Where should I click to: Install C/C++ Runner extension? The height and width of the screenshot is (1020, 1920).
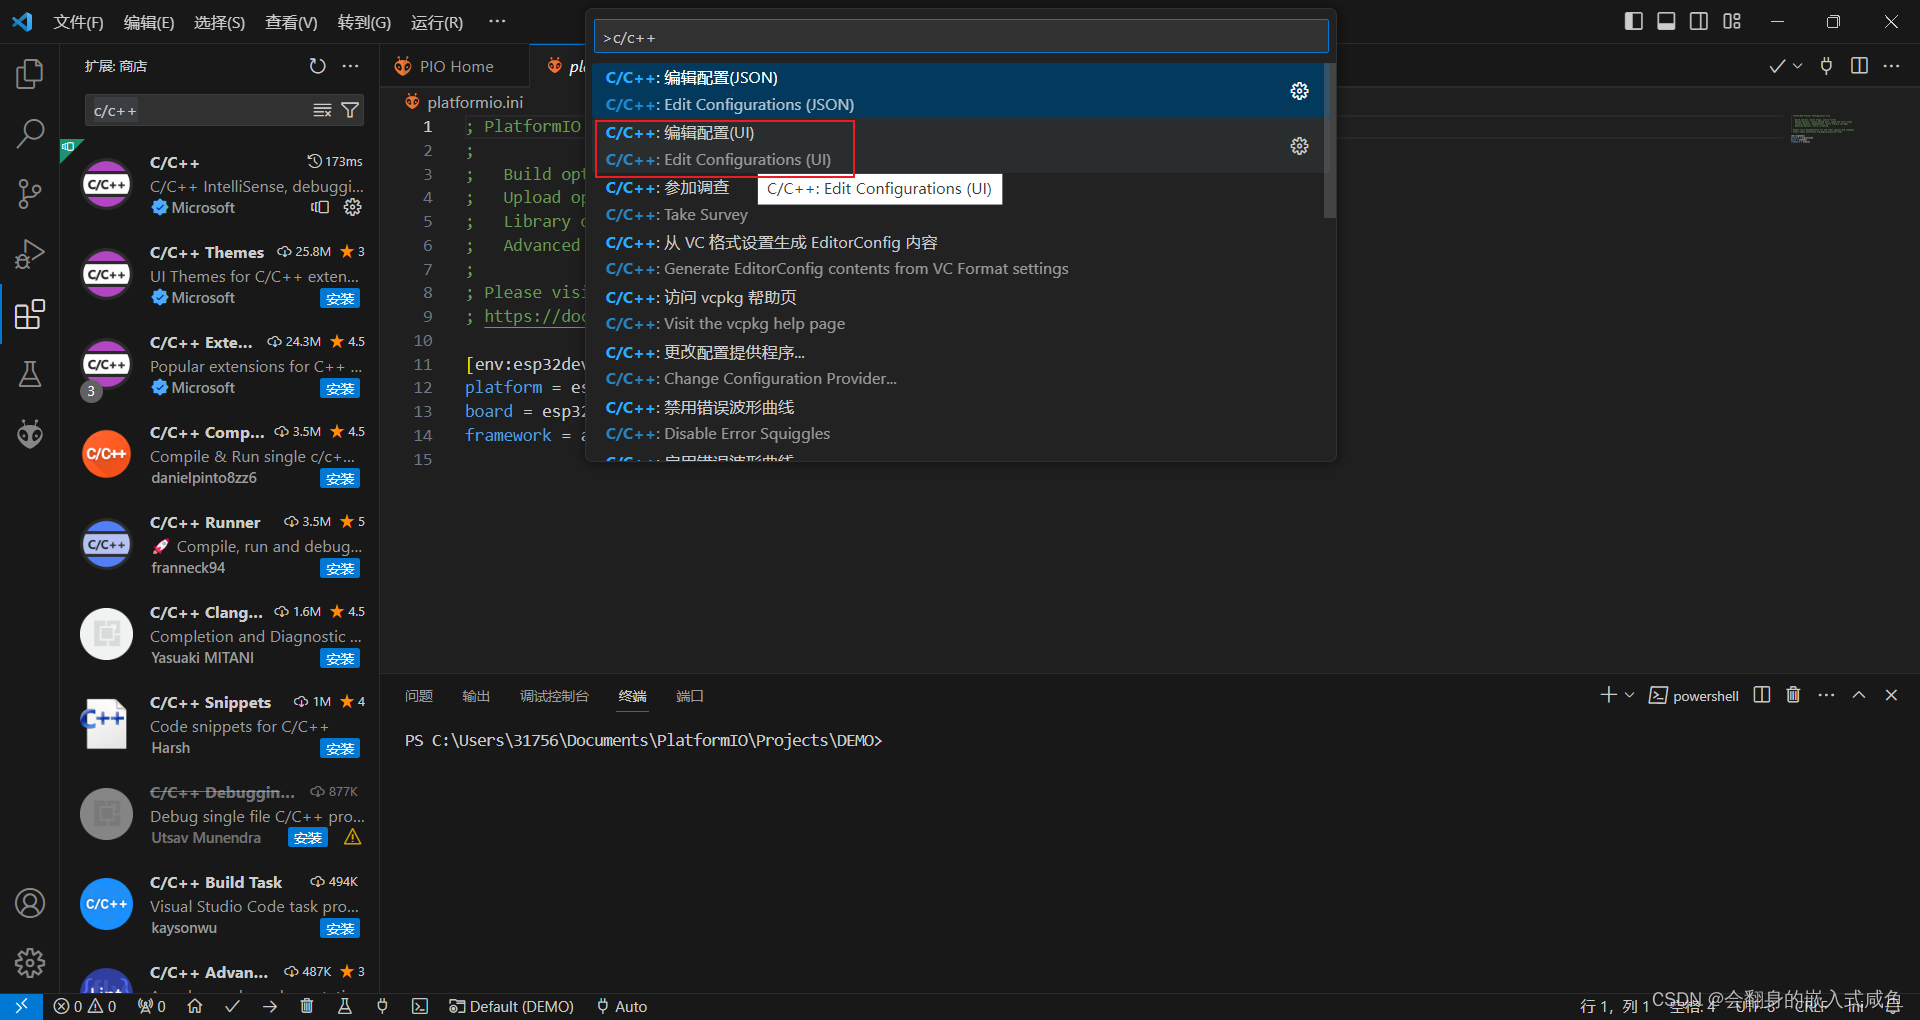[x=340, y=569]
